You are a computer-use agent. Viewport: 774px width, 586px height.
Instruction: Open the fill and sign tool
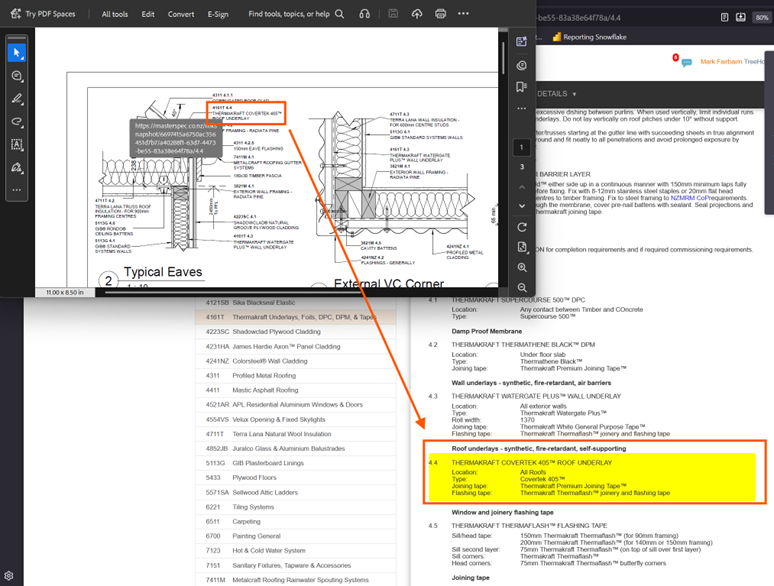coord(17,166)
